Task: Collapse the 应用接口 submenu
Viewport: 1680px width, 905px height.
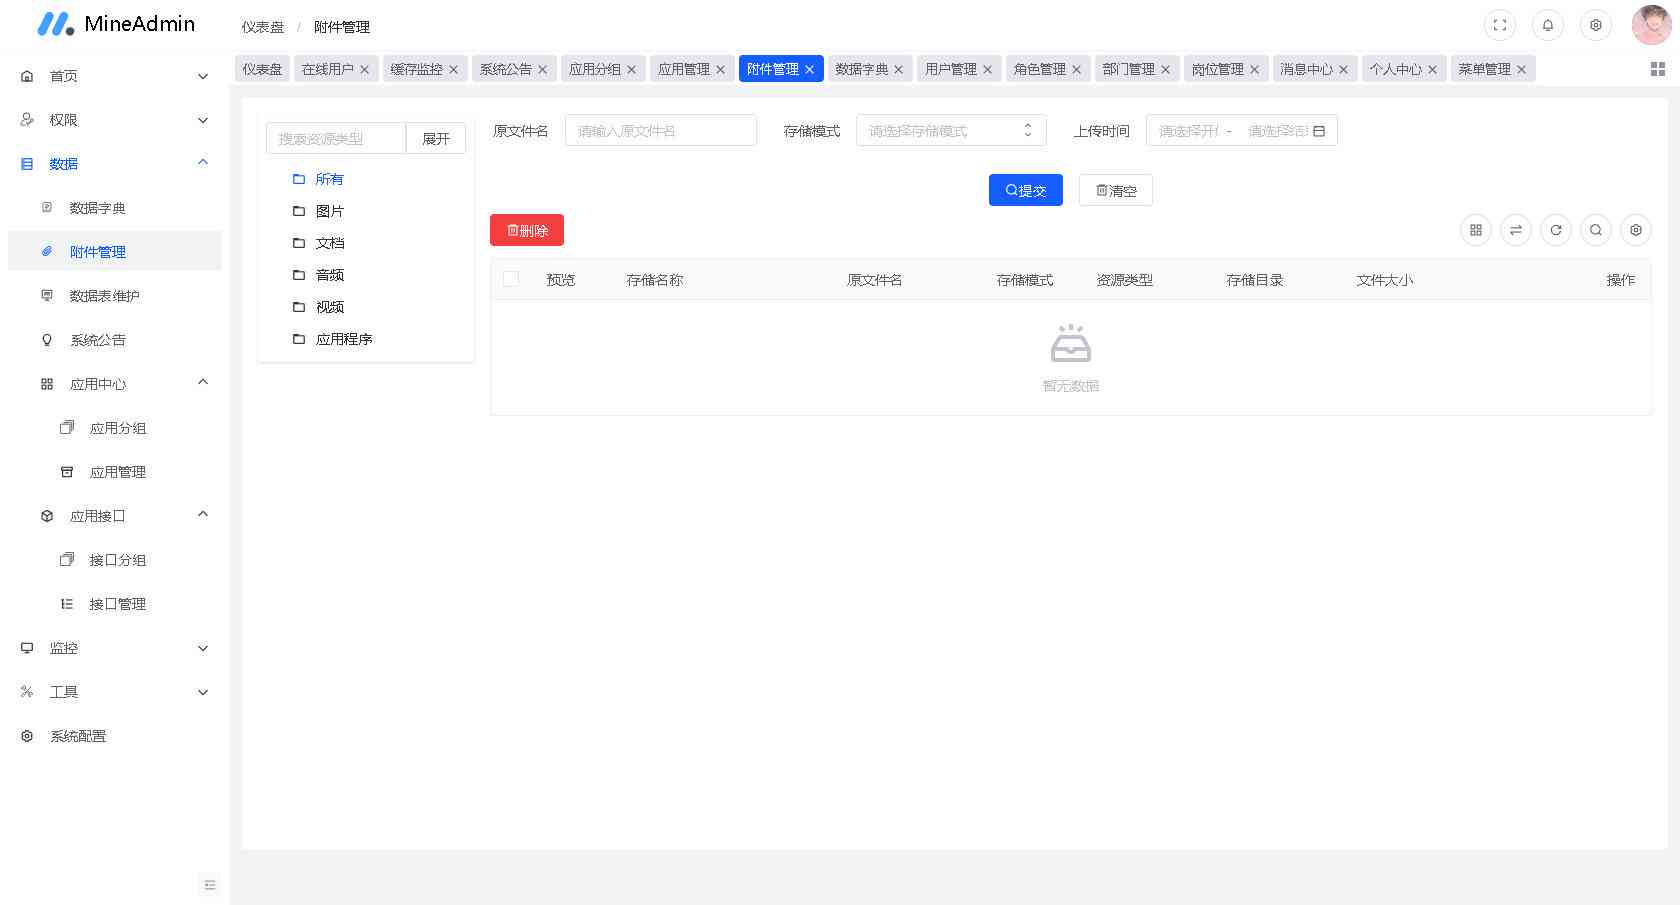Action: (x=115, y=516)
